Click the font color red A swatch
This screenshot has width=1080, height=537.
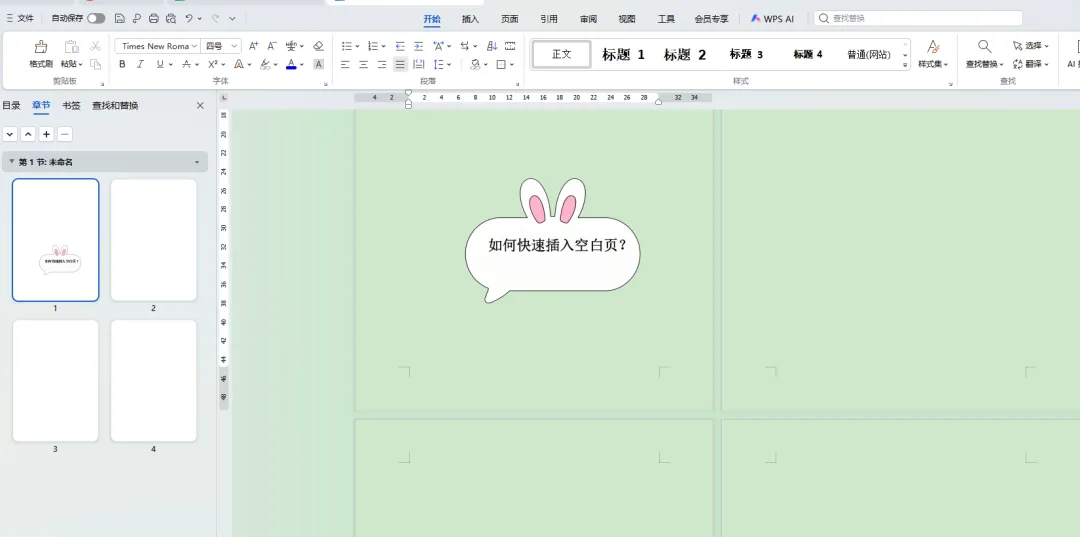[290, 64]
